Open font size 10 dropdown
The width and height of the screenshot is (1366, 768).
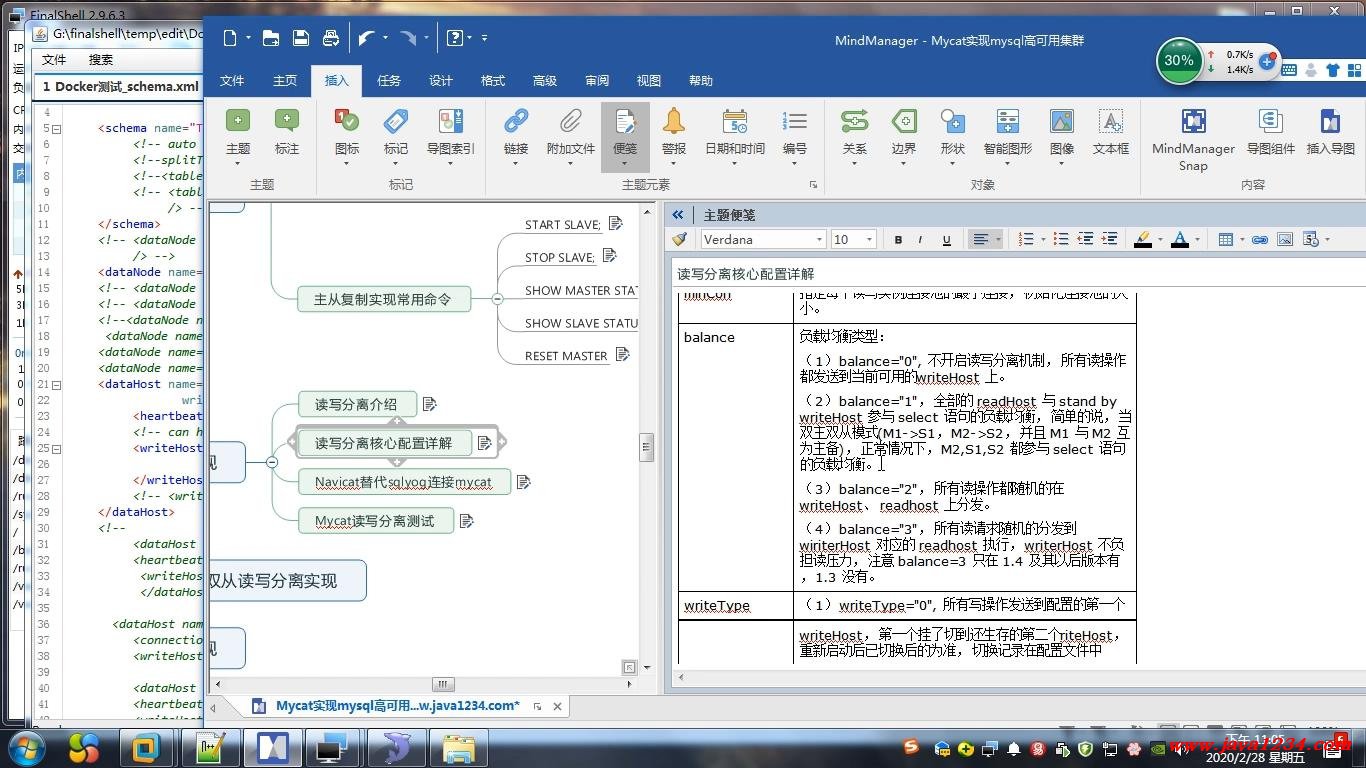(869, 239)
